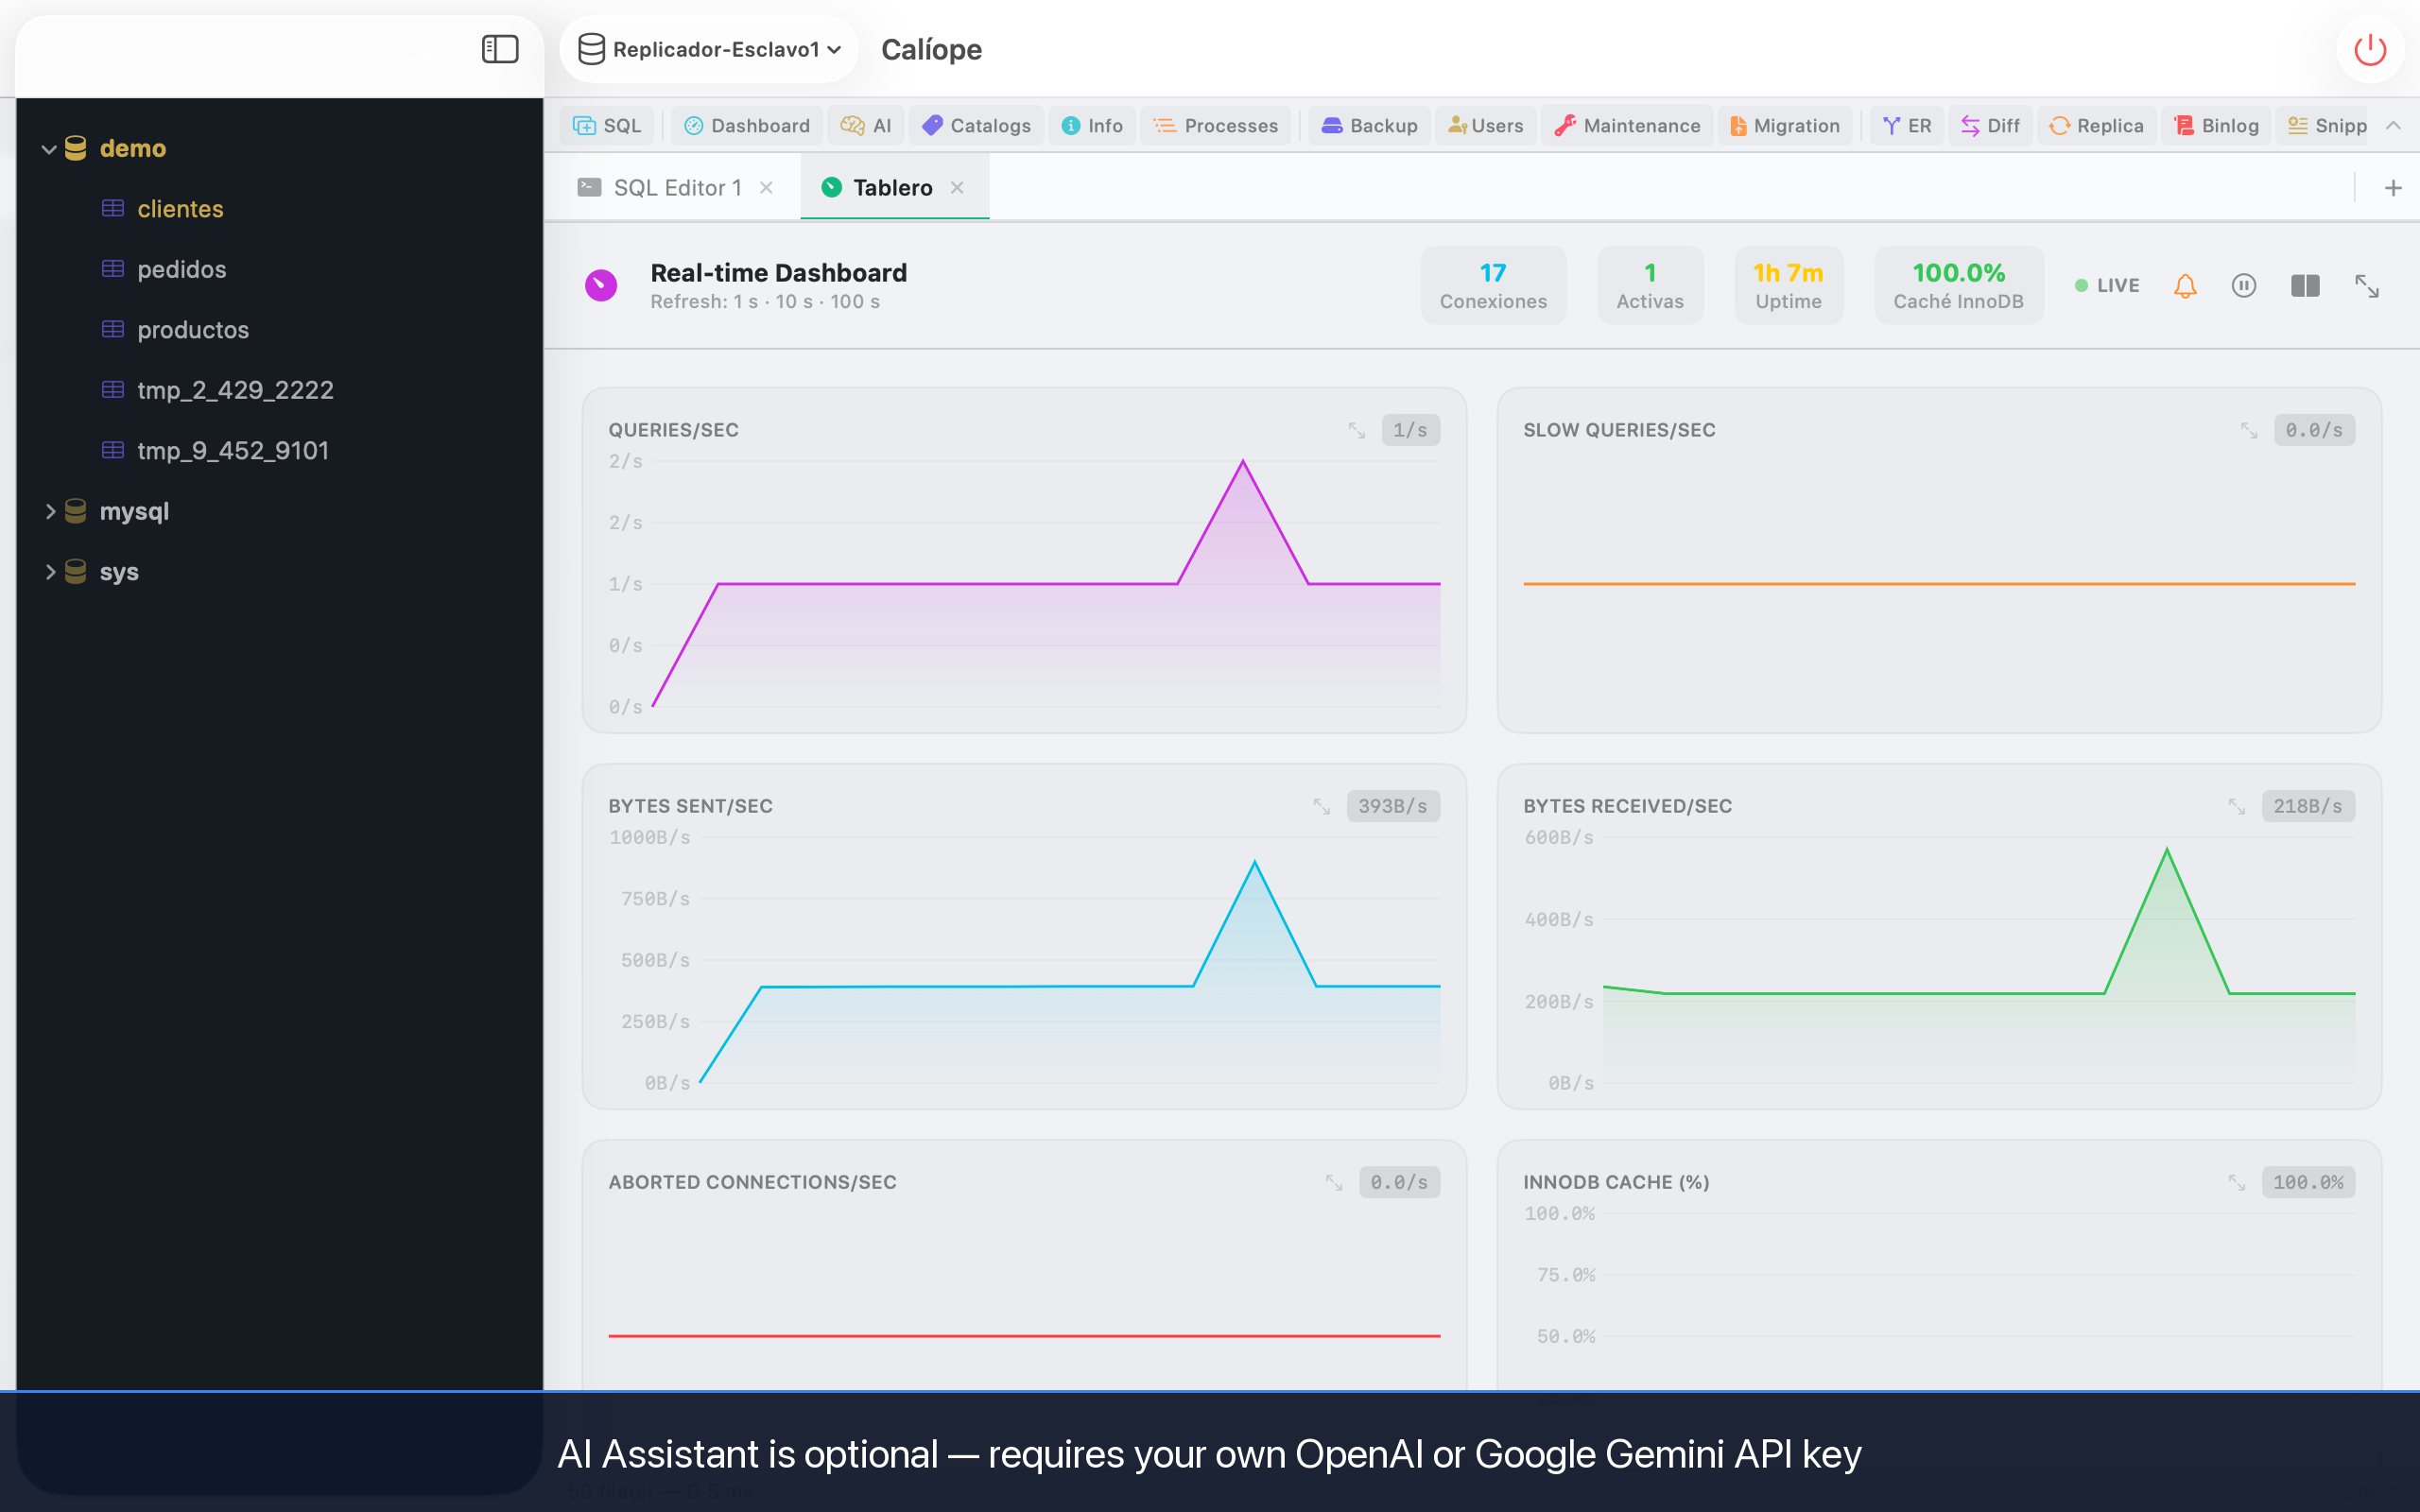Open the ER diagram tool
Screen dimensions: 2420x1512
1907,126
